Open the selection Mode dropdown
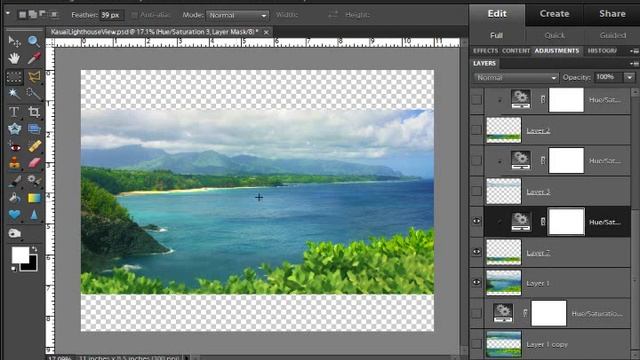The width and height of the screenshot is (640, 360). (x=238, y=15)
